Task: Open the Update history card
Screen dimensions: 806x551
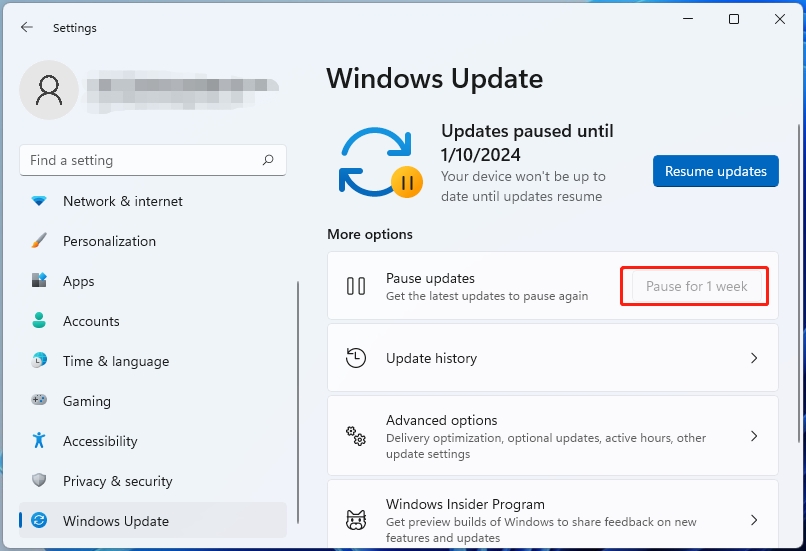Action: 553,358
